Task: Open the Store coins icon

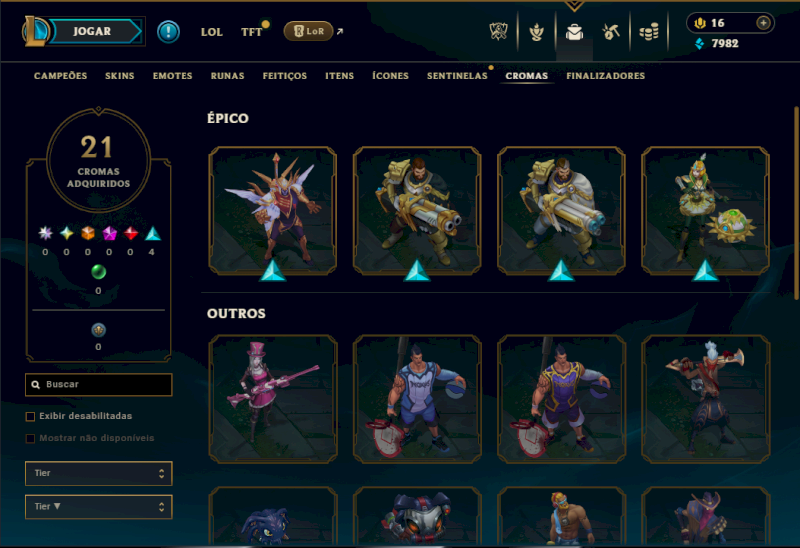Action: click(648, 32)
